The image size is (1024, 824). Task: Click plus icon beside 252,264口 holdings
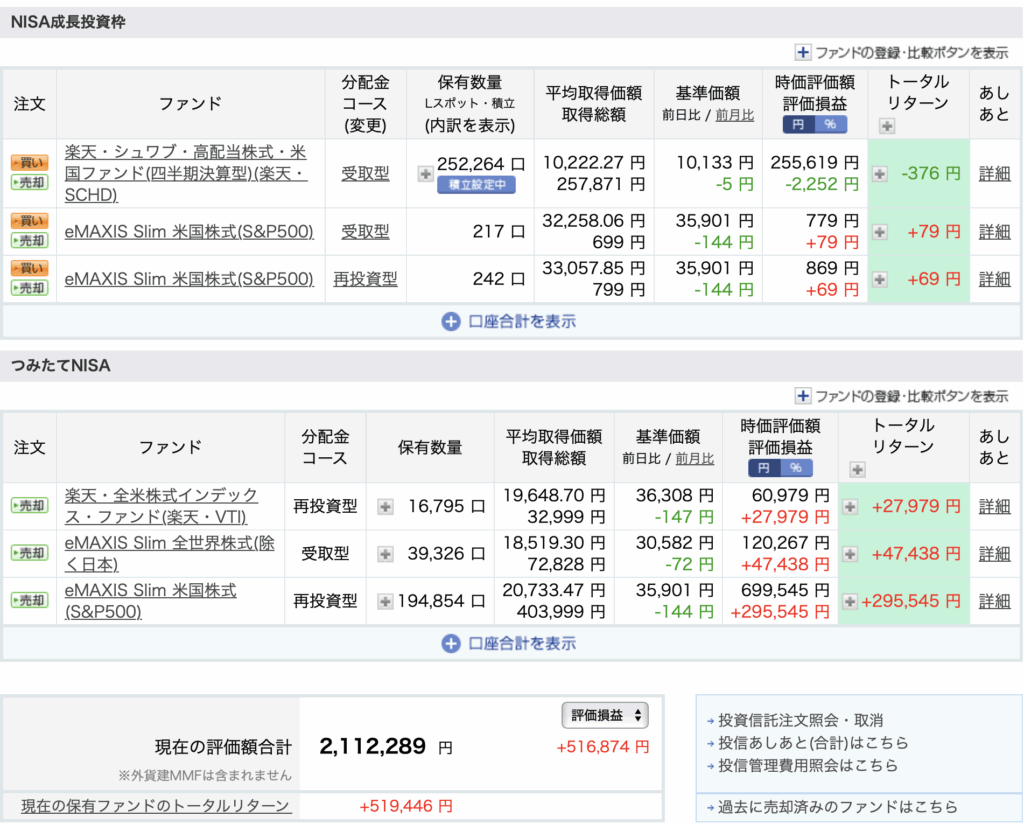point(425,174)
